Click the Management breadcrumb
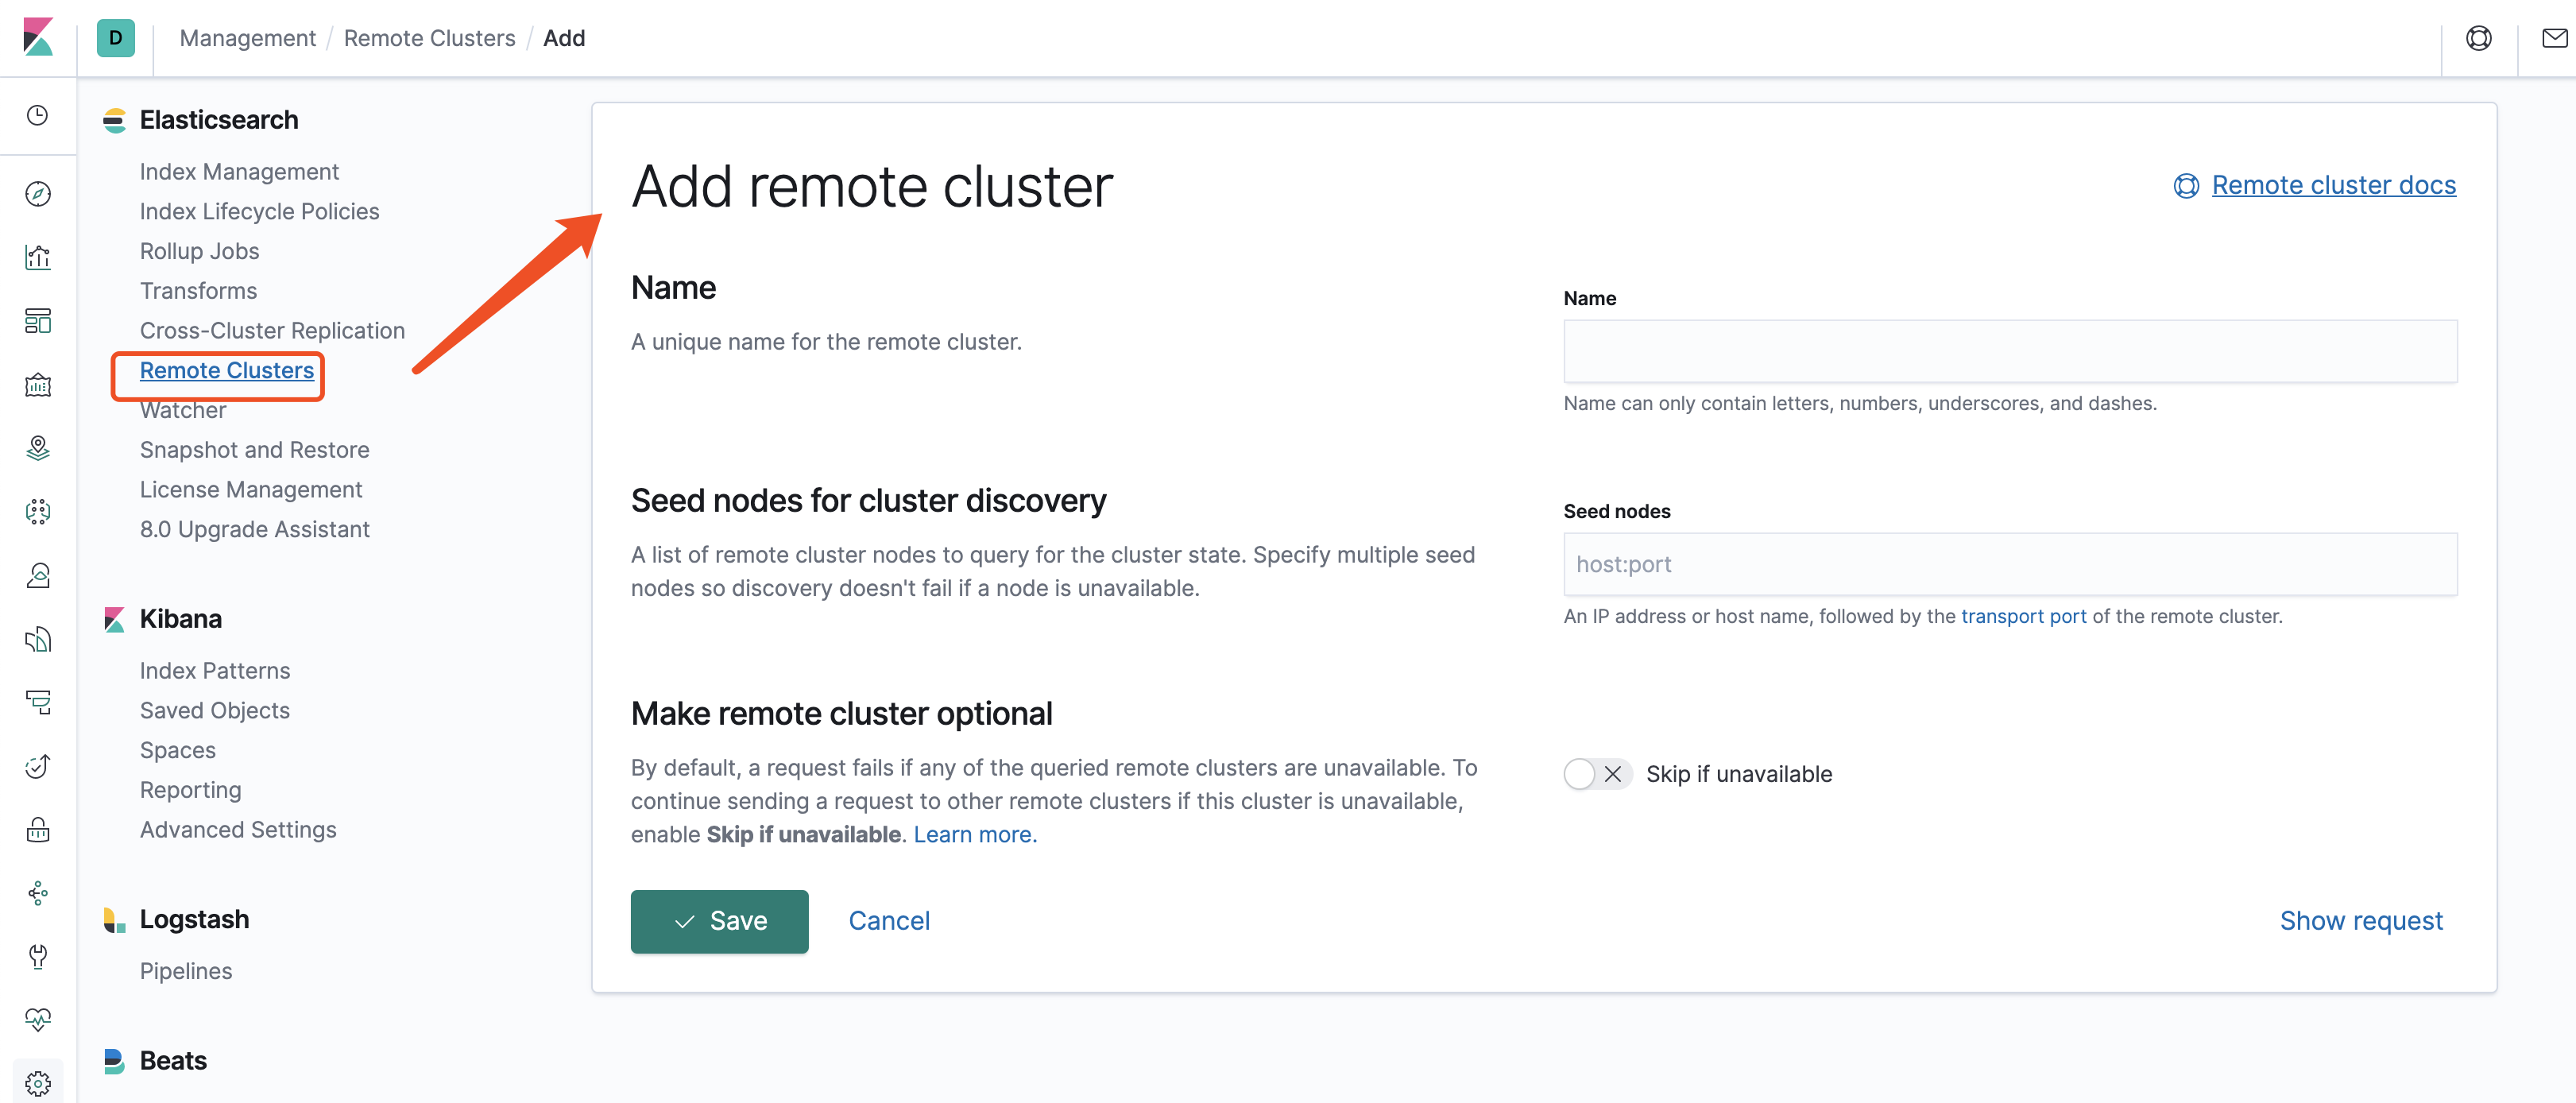The width and height of the screenshot is (2576, 1103). [247, 38]
